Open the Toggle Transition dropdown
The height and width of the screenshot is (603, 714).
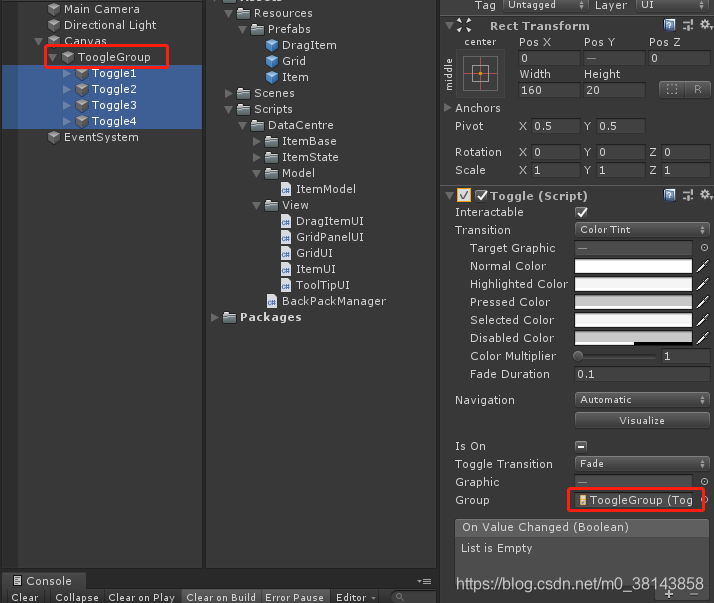point(642,464)
